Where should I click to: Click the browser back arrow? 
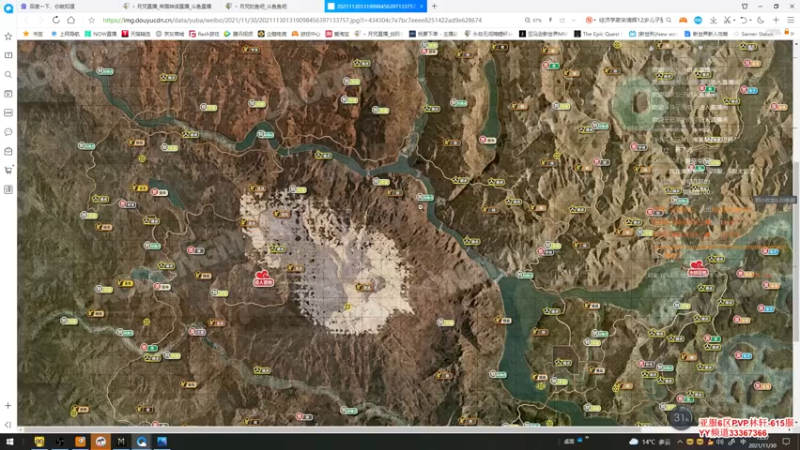pyautogui.click(x=26, y=20)
